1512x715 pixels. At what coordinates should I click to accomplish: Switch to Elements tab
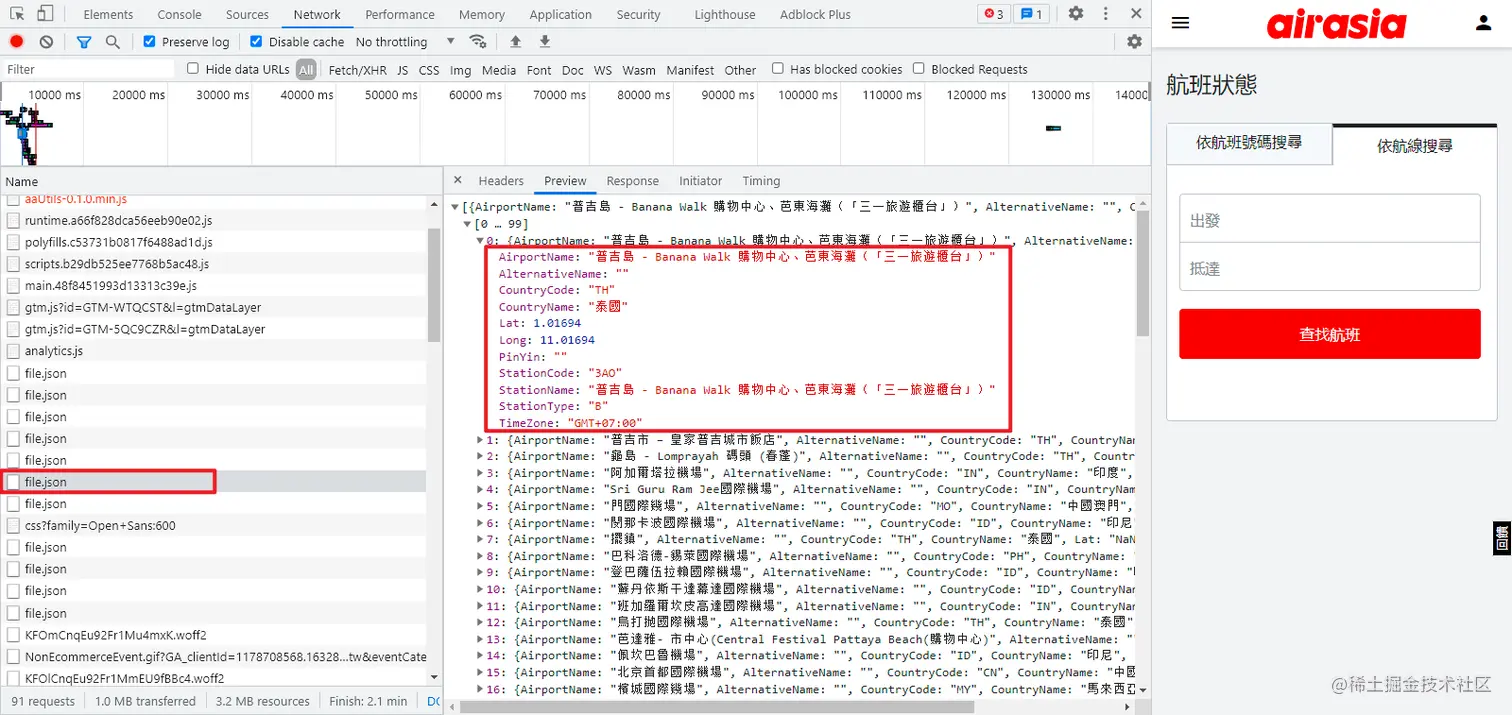pyautogui.click(x=108, y=14)
